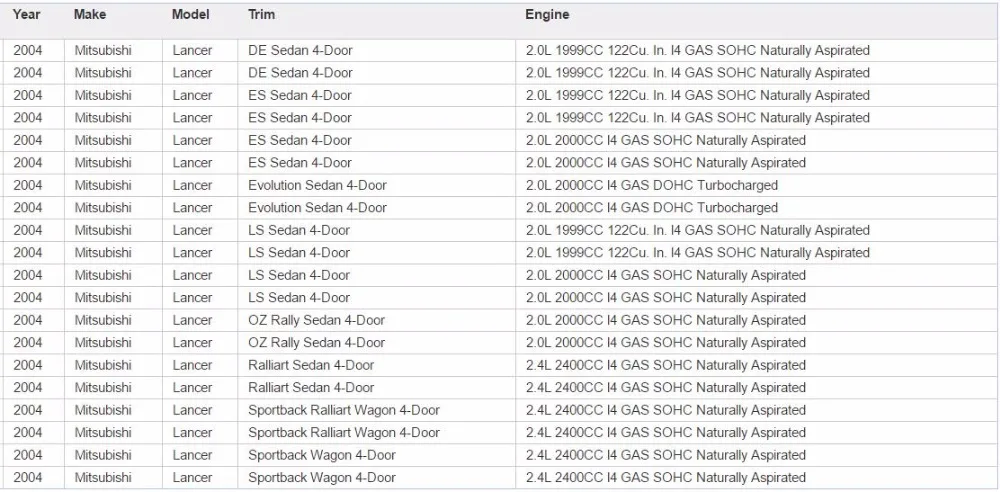Image resolution: width=1000 pixels, height=492 pixels.
Task: Select the first OZ Rally Sedan 4-Door cell
Action: tap(376, 320)
